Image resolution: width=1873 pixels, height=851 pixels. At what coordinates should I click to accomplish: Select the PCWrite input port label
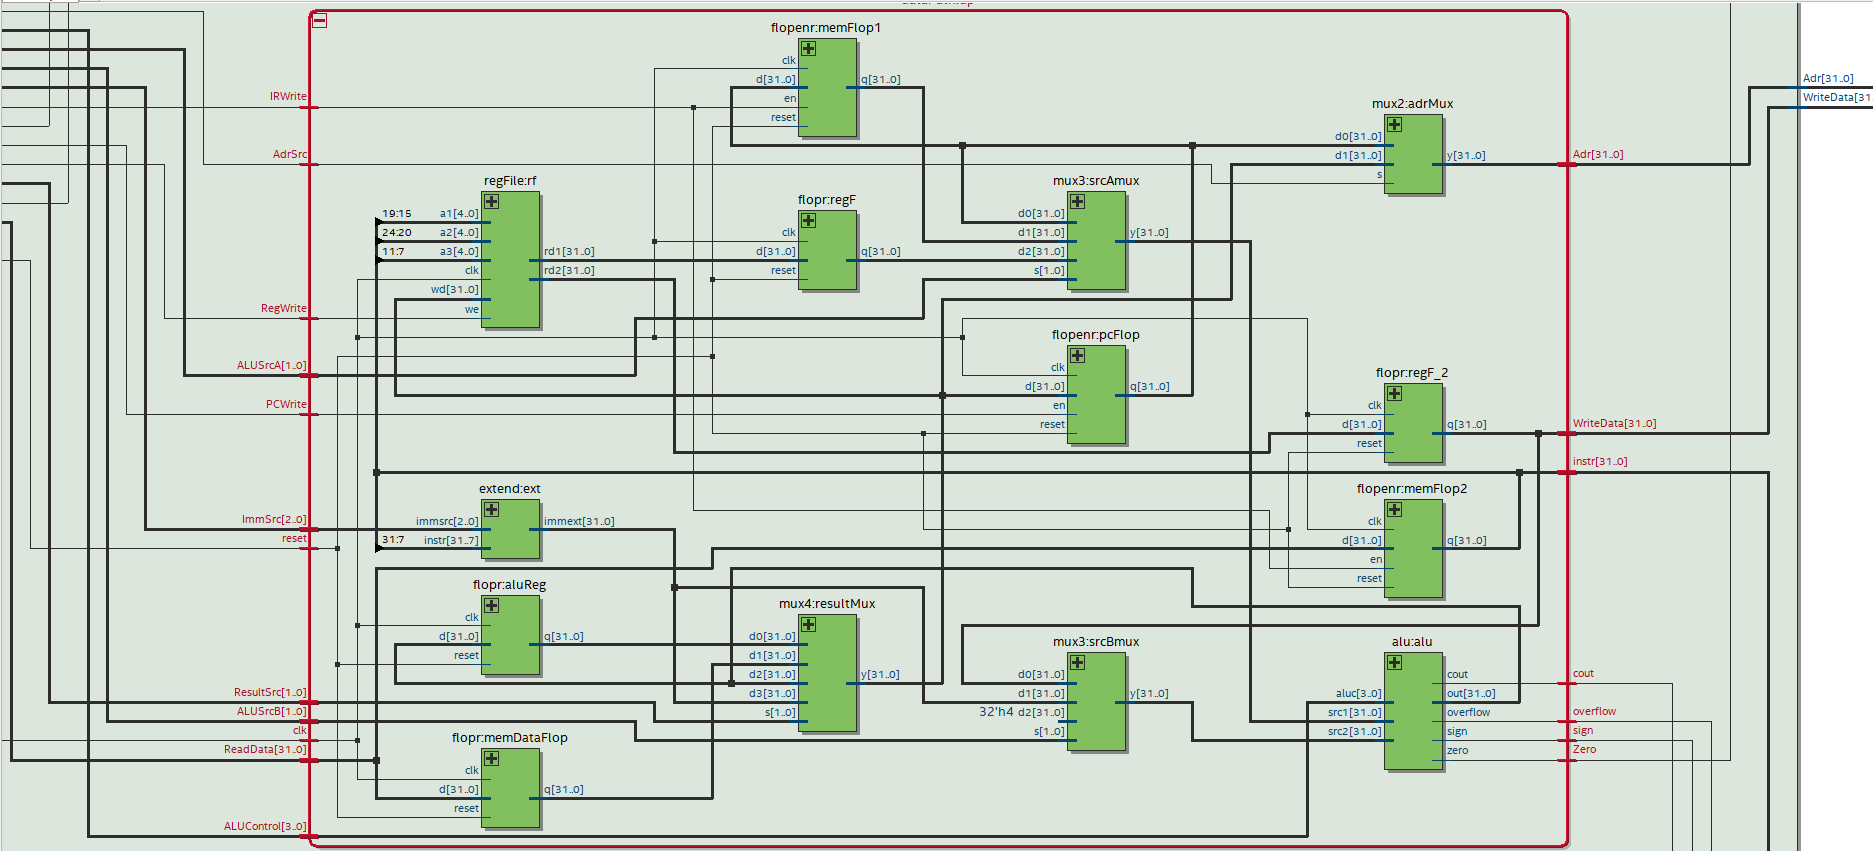[x=286, y=405]
